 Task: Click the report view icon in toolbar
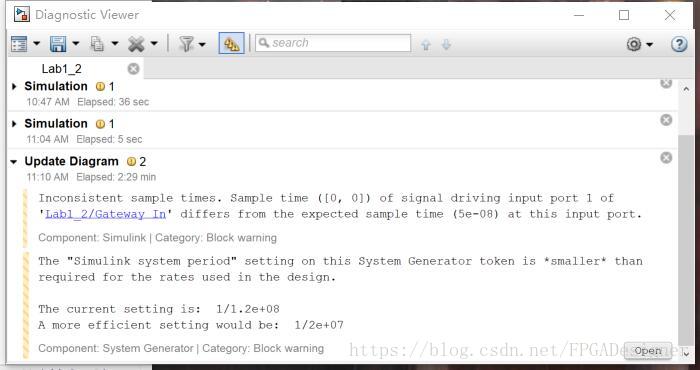19,44
